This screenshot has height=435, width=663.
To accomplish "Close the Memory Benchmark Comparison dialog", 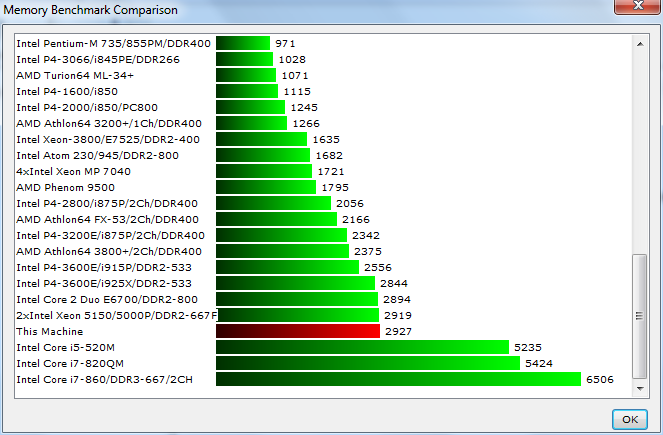I will tap(638, 6).
